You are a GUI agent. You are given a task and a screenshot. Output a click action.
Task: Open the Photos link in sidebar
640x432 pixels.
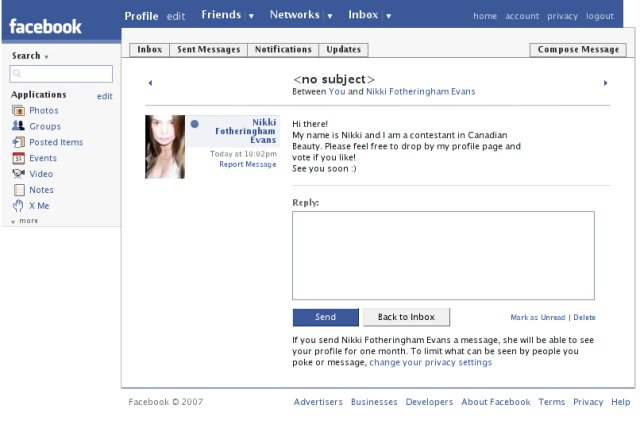(44, 111)
